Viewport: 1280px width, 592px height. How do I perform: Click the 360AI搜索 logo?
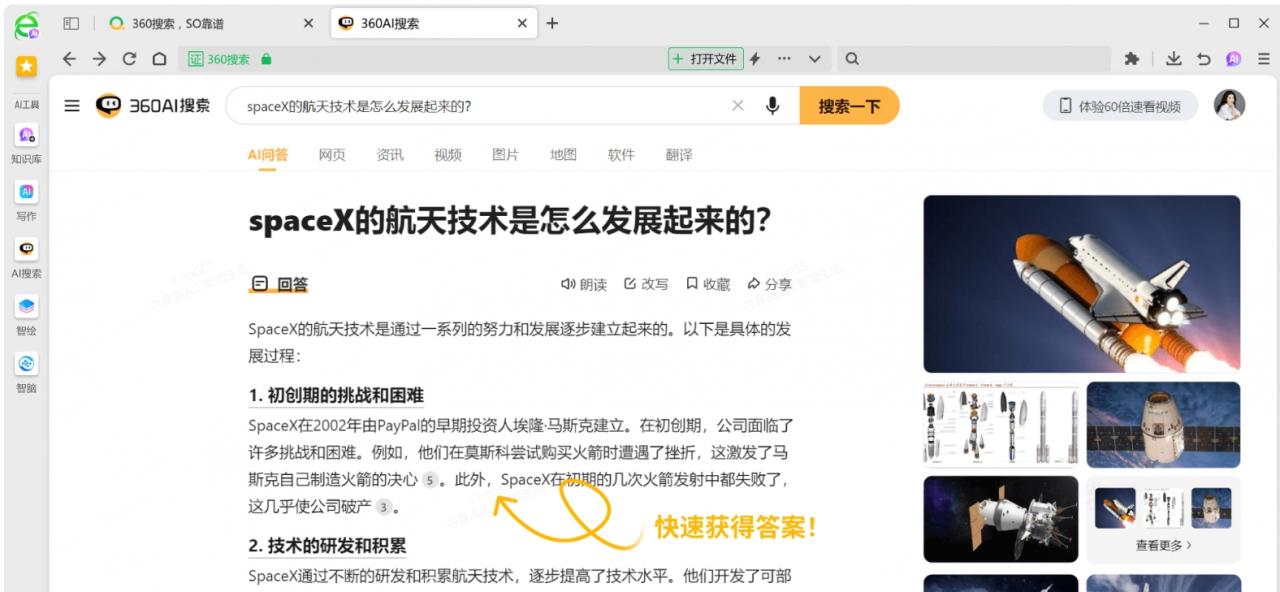pos(153,106)
